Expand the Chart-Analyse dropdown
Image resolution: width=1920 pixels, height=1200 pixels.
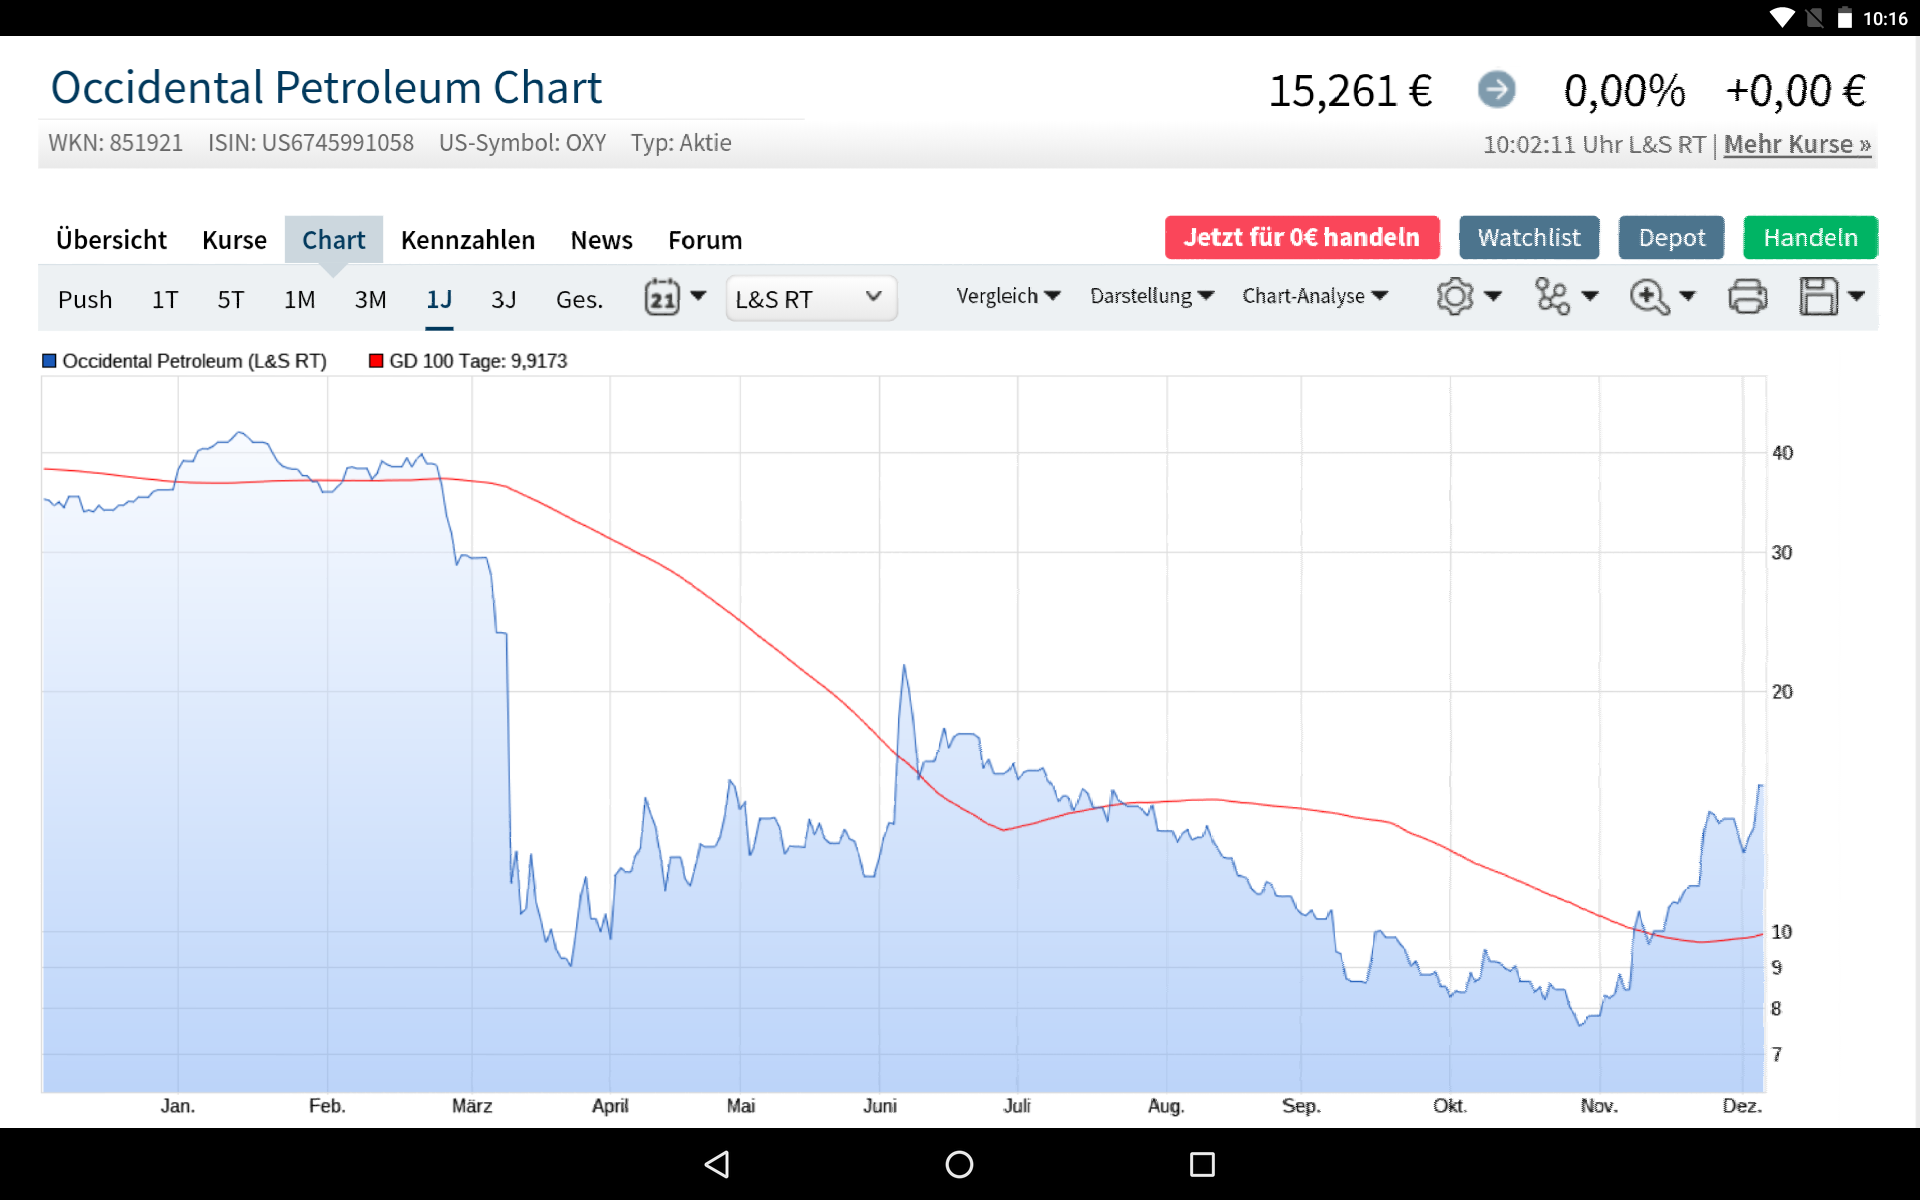[1314, 296]
